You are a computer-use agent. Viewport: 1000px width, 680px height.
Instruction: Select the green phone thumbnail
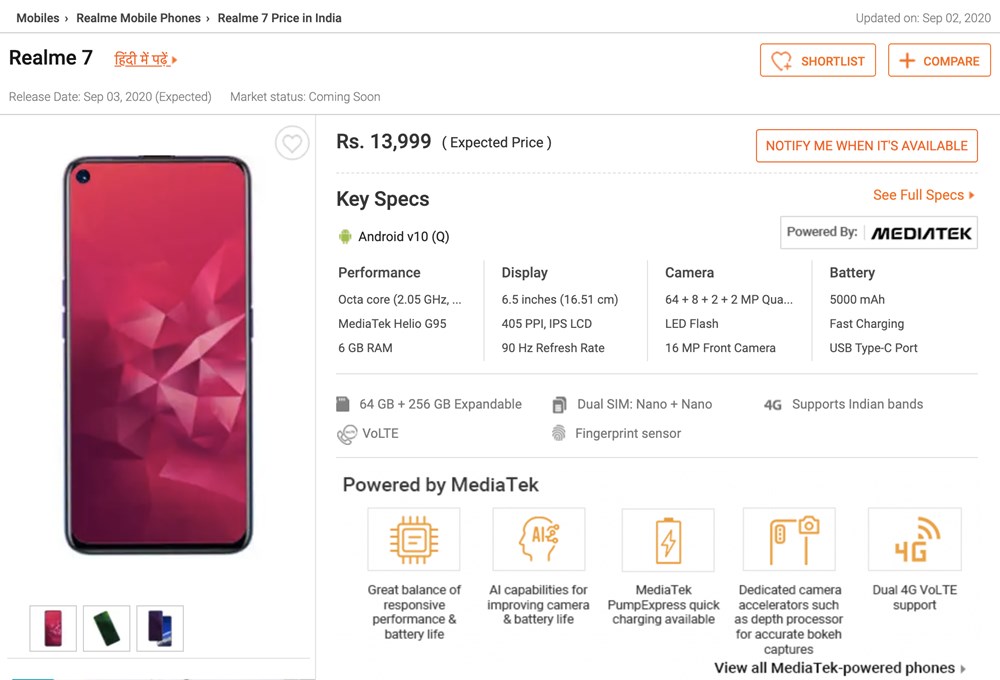106,628
